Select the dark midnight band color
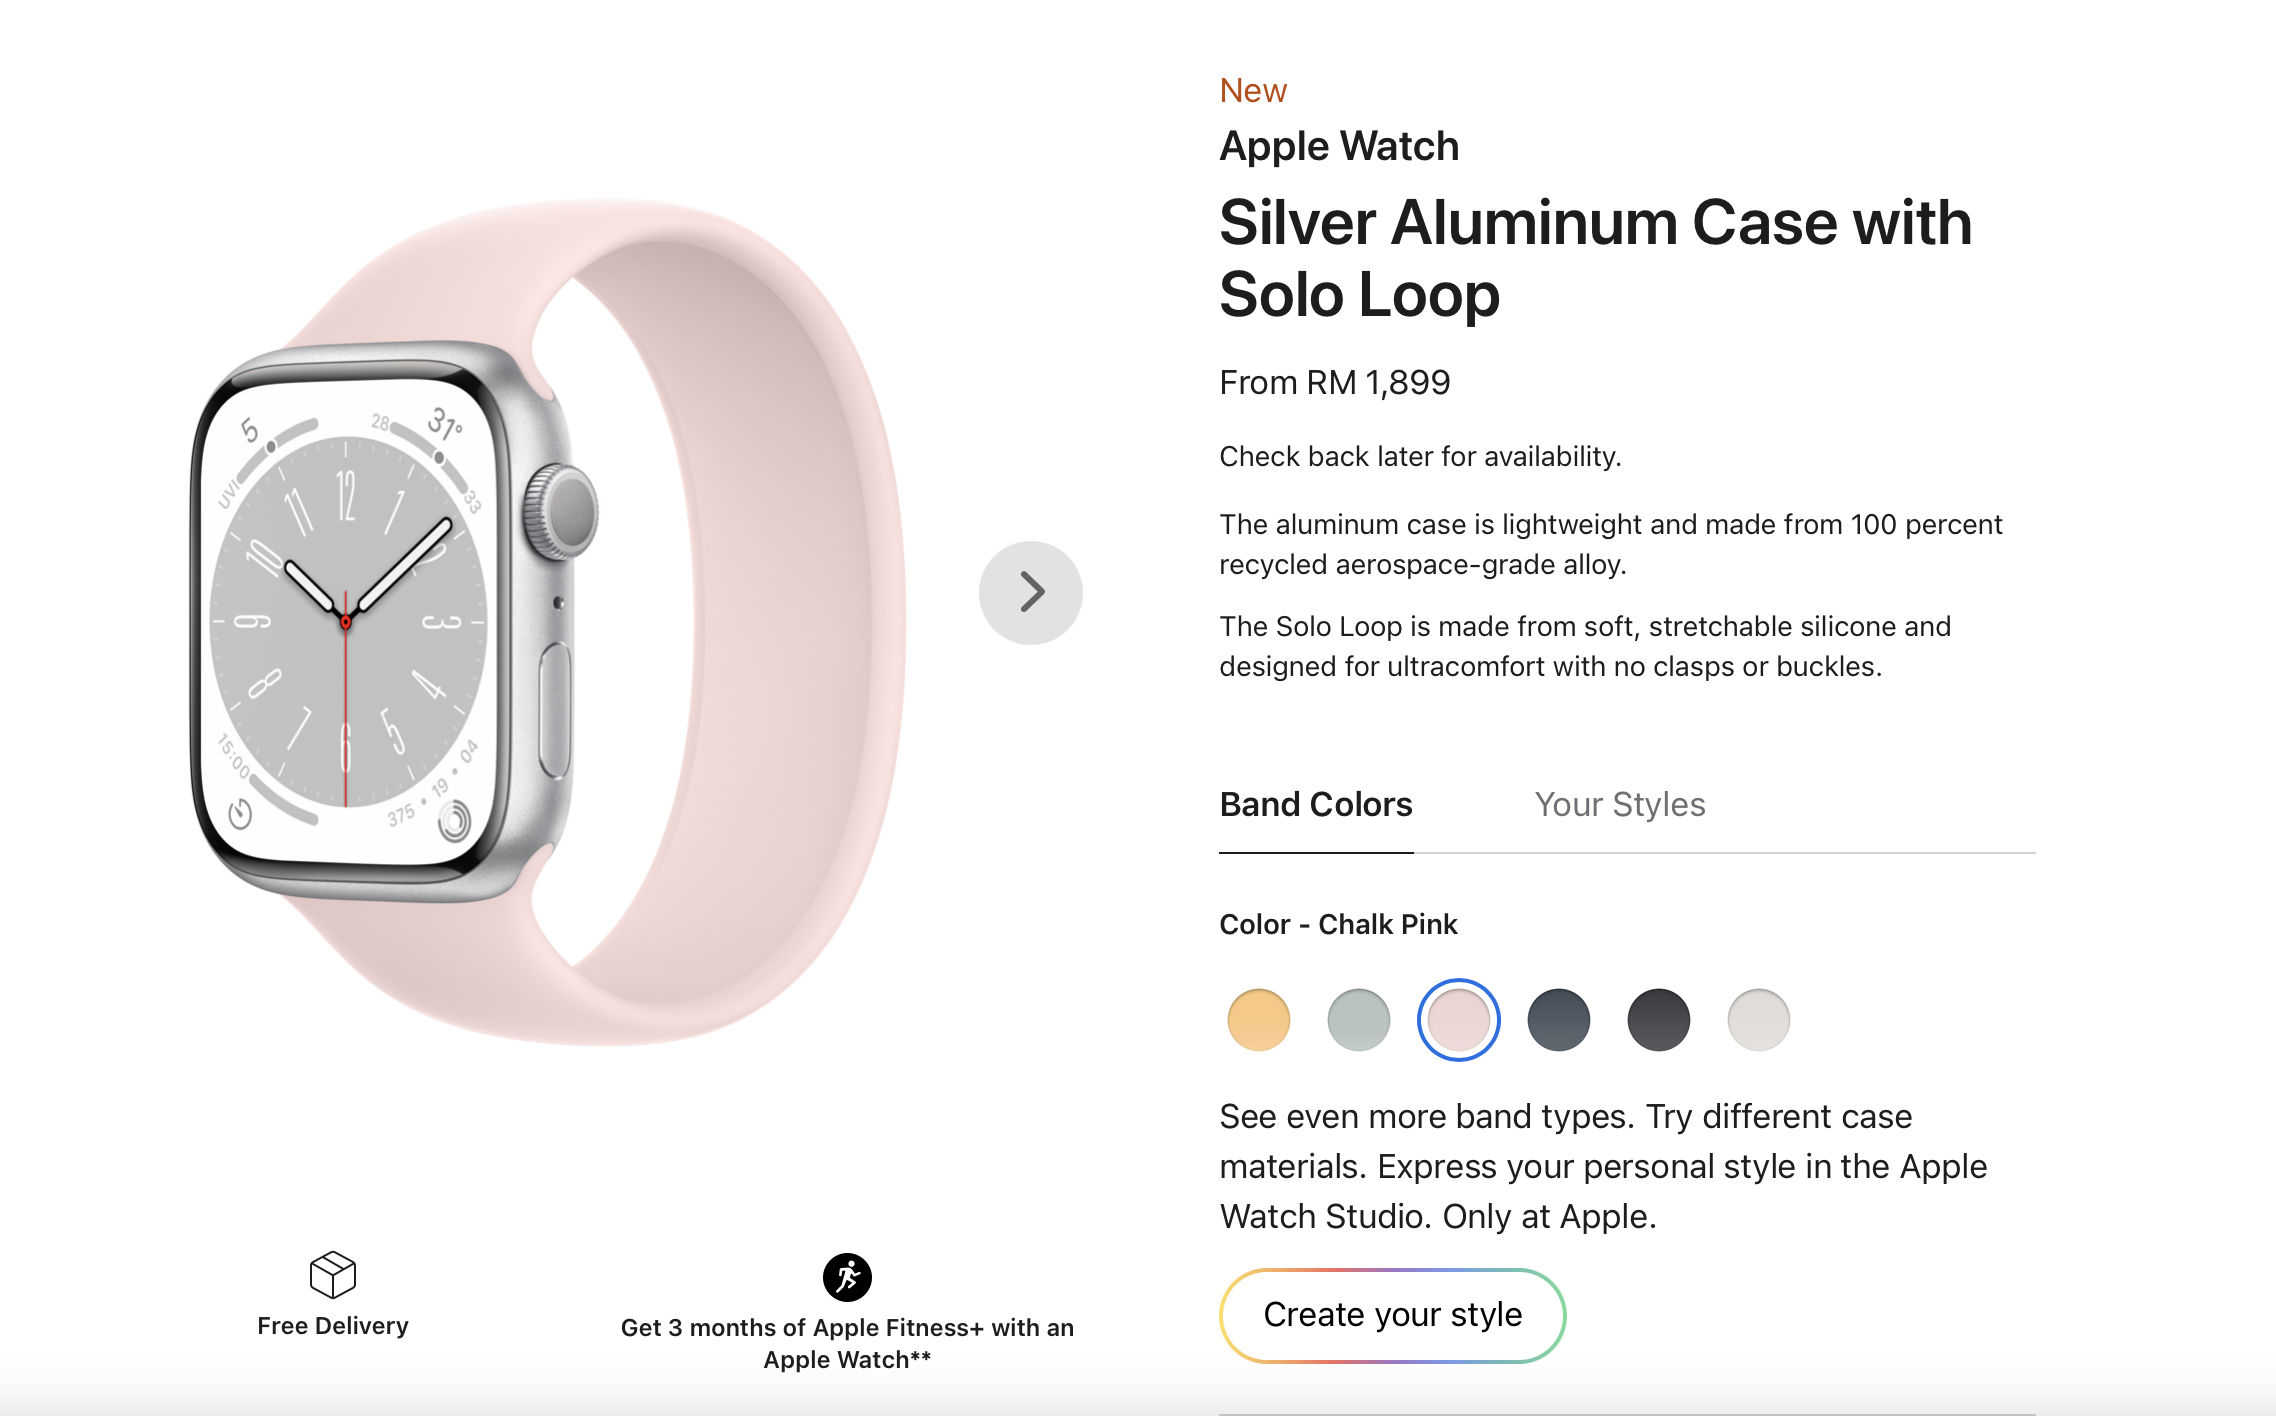Screen dimensions: 2276x1416 1658,1020
